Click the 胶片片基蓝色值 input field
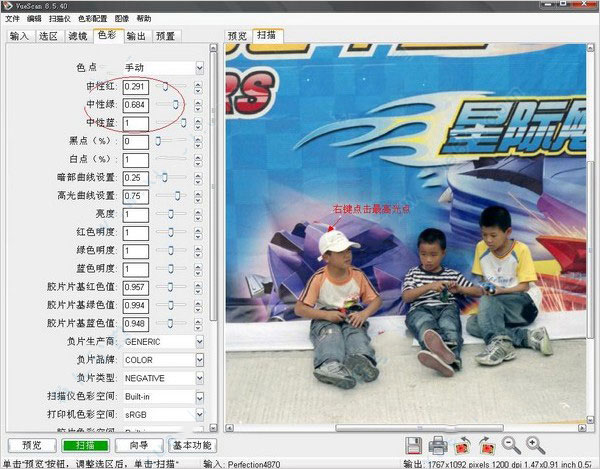The image size is (600, 469). pyautogui.click(x=135, y=324)
